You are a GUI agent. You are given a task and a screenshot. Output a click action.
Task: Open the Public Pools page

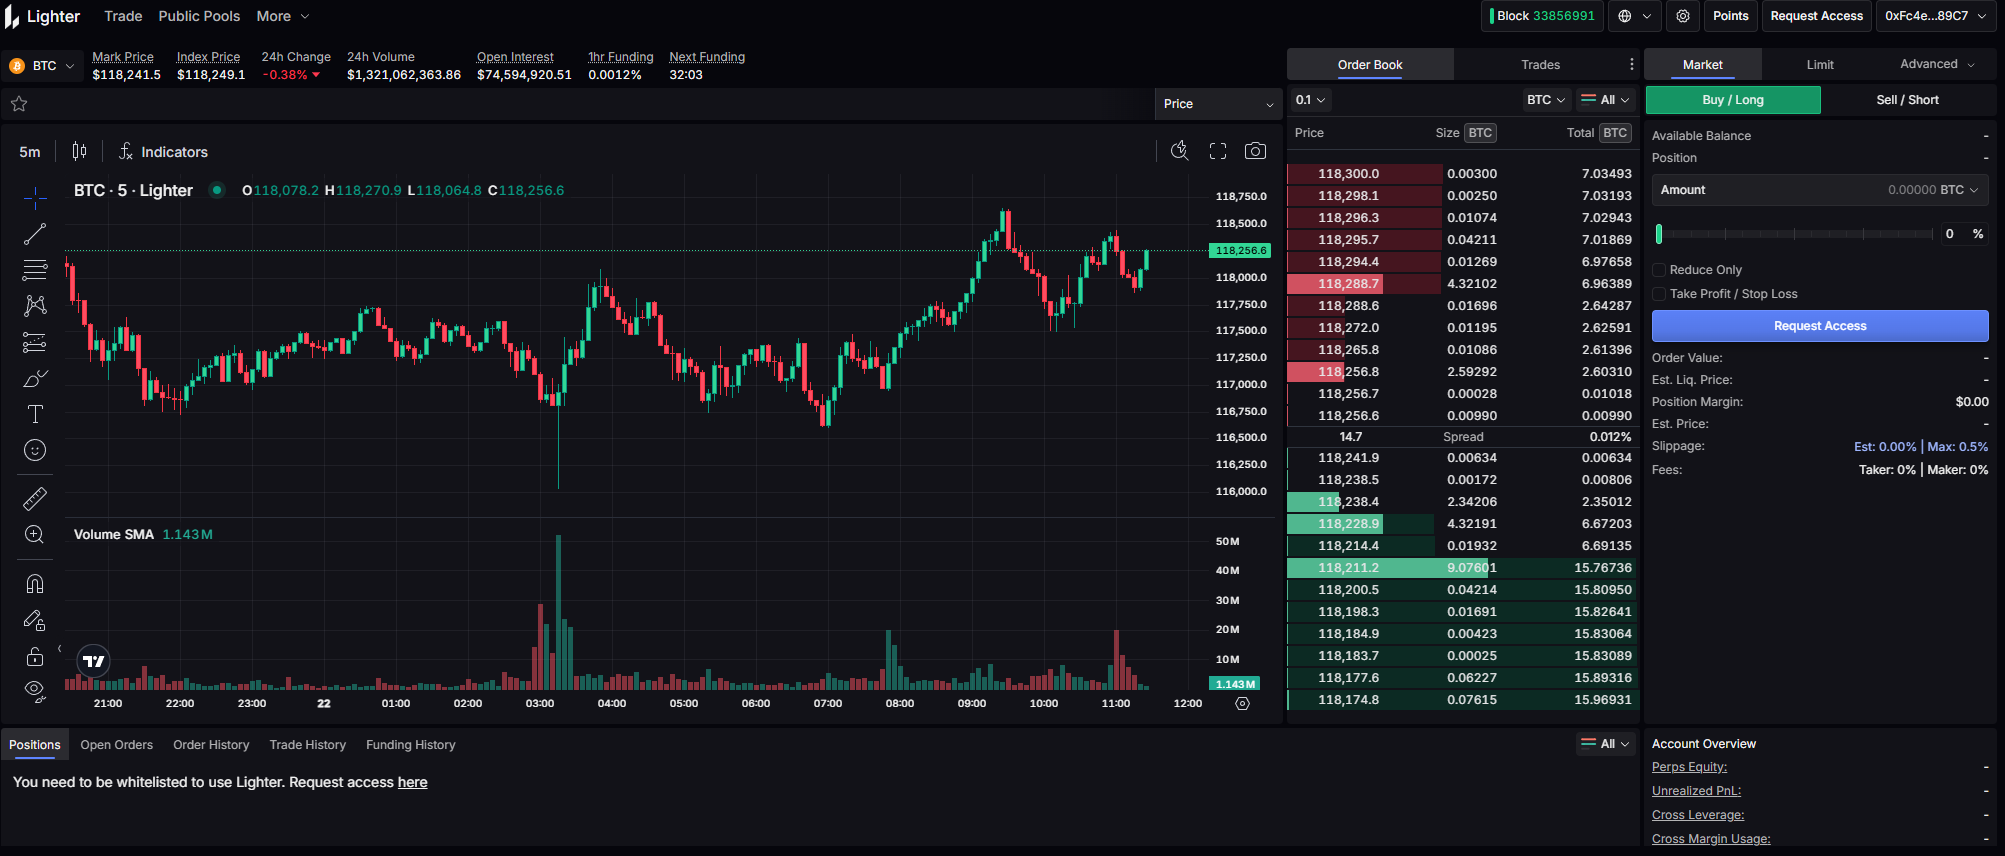(199, 16)
